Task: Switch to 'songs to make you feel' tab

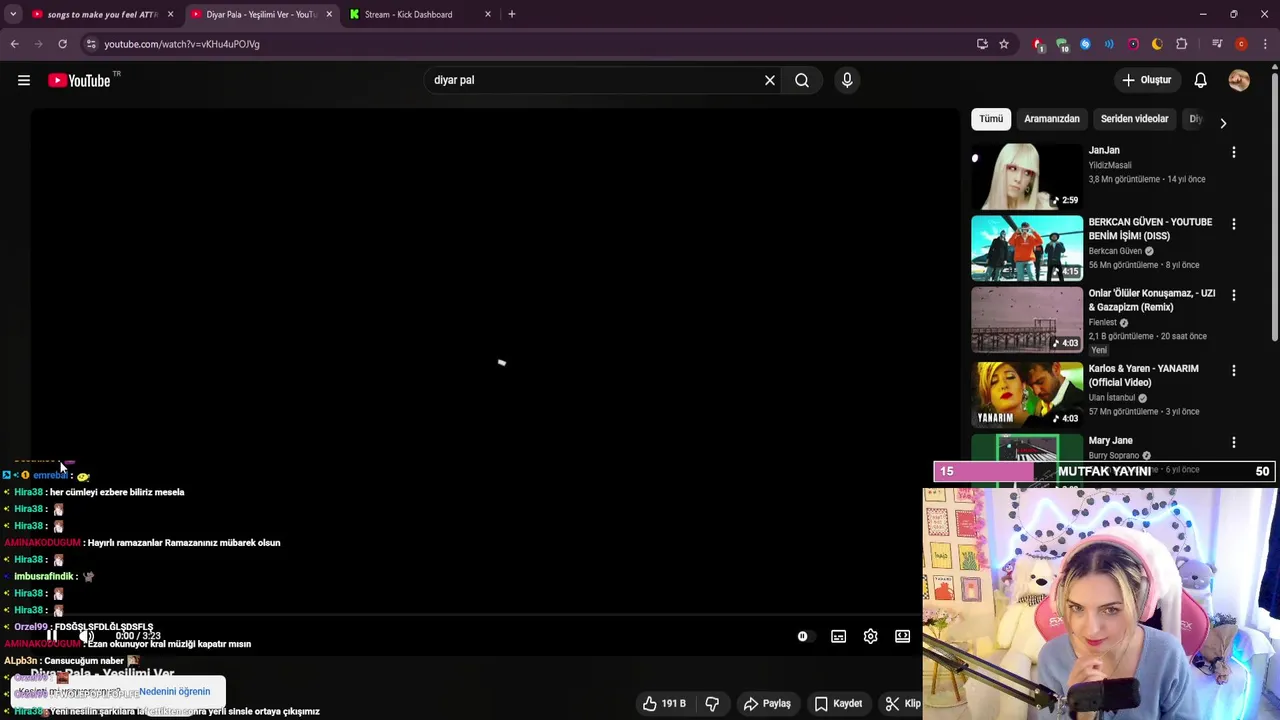Action: (103, 14)
